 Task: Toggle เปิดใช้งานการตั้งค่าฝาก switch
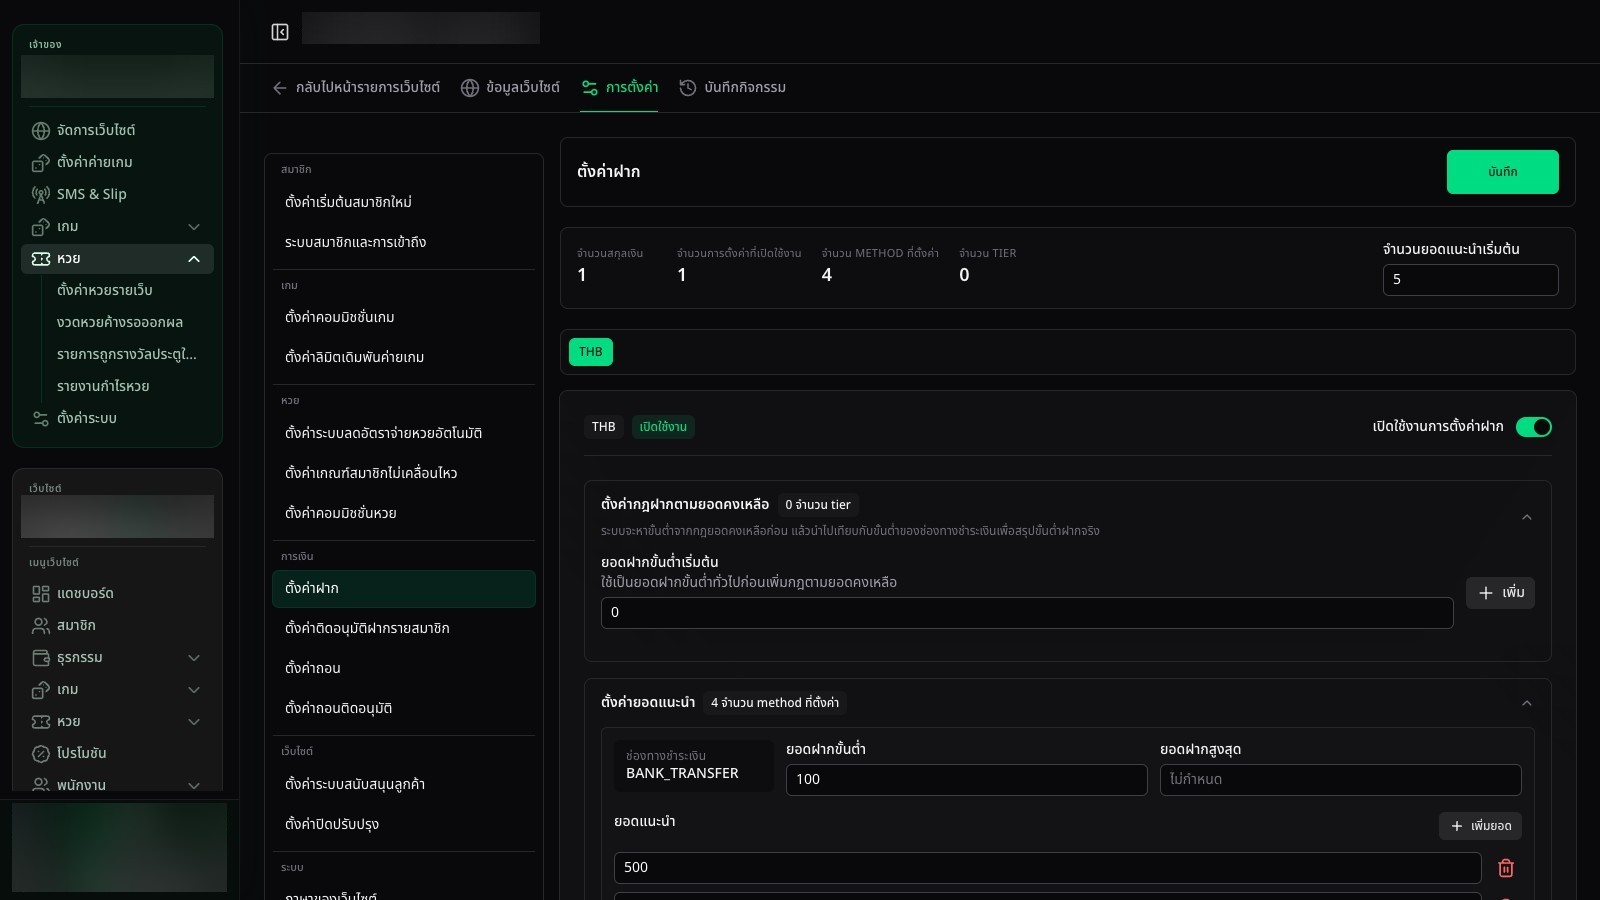[x=1534, y=427]
